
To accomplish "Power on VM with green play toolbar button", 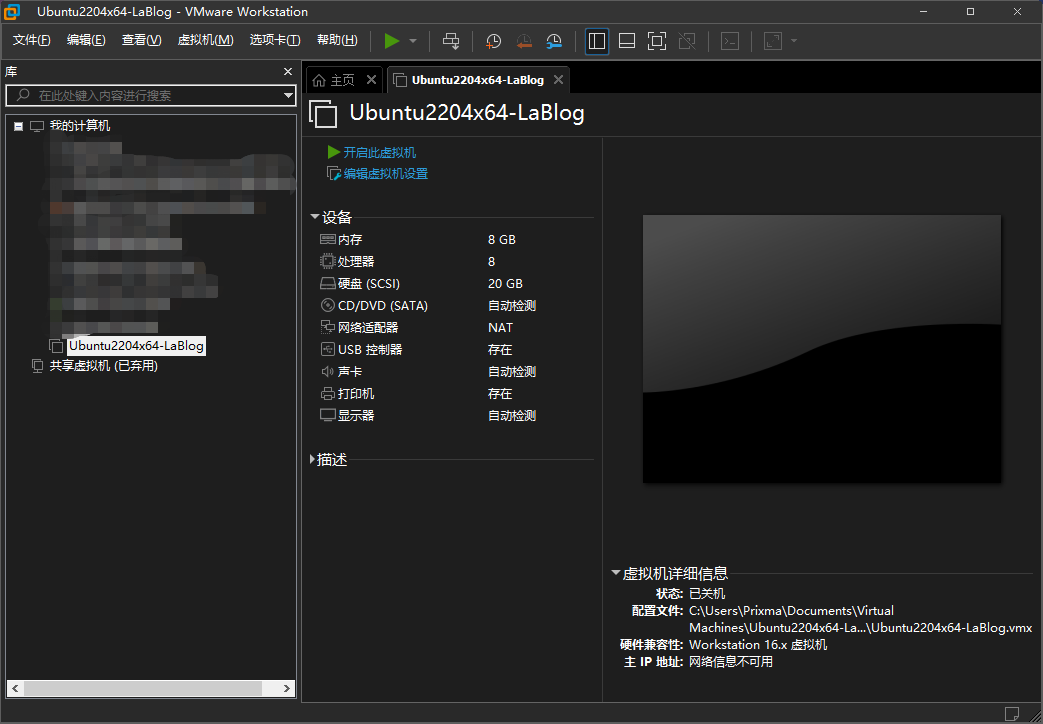I will pyautogui.click(x=392, y=41).
